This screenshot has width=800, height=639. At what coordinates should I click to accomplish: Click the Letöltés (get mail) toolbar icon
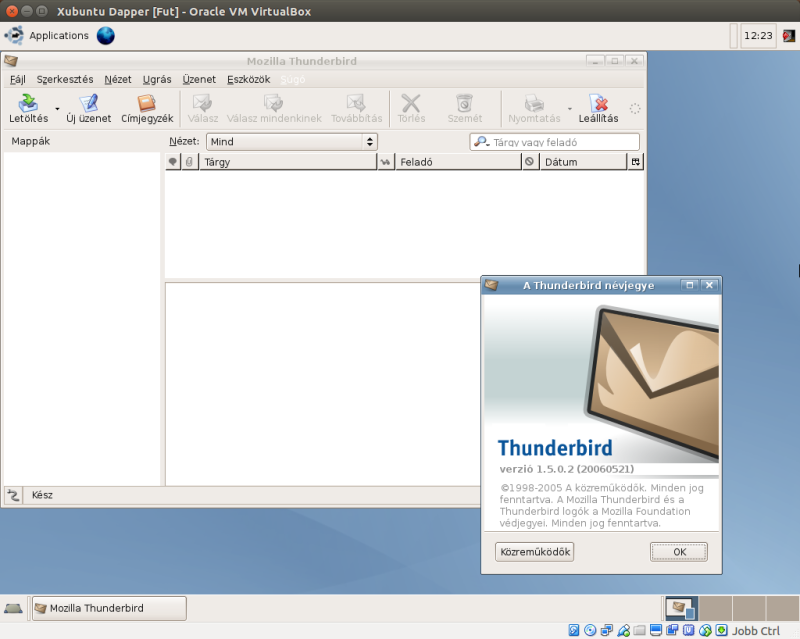(x=29, y=108)
